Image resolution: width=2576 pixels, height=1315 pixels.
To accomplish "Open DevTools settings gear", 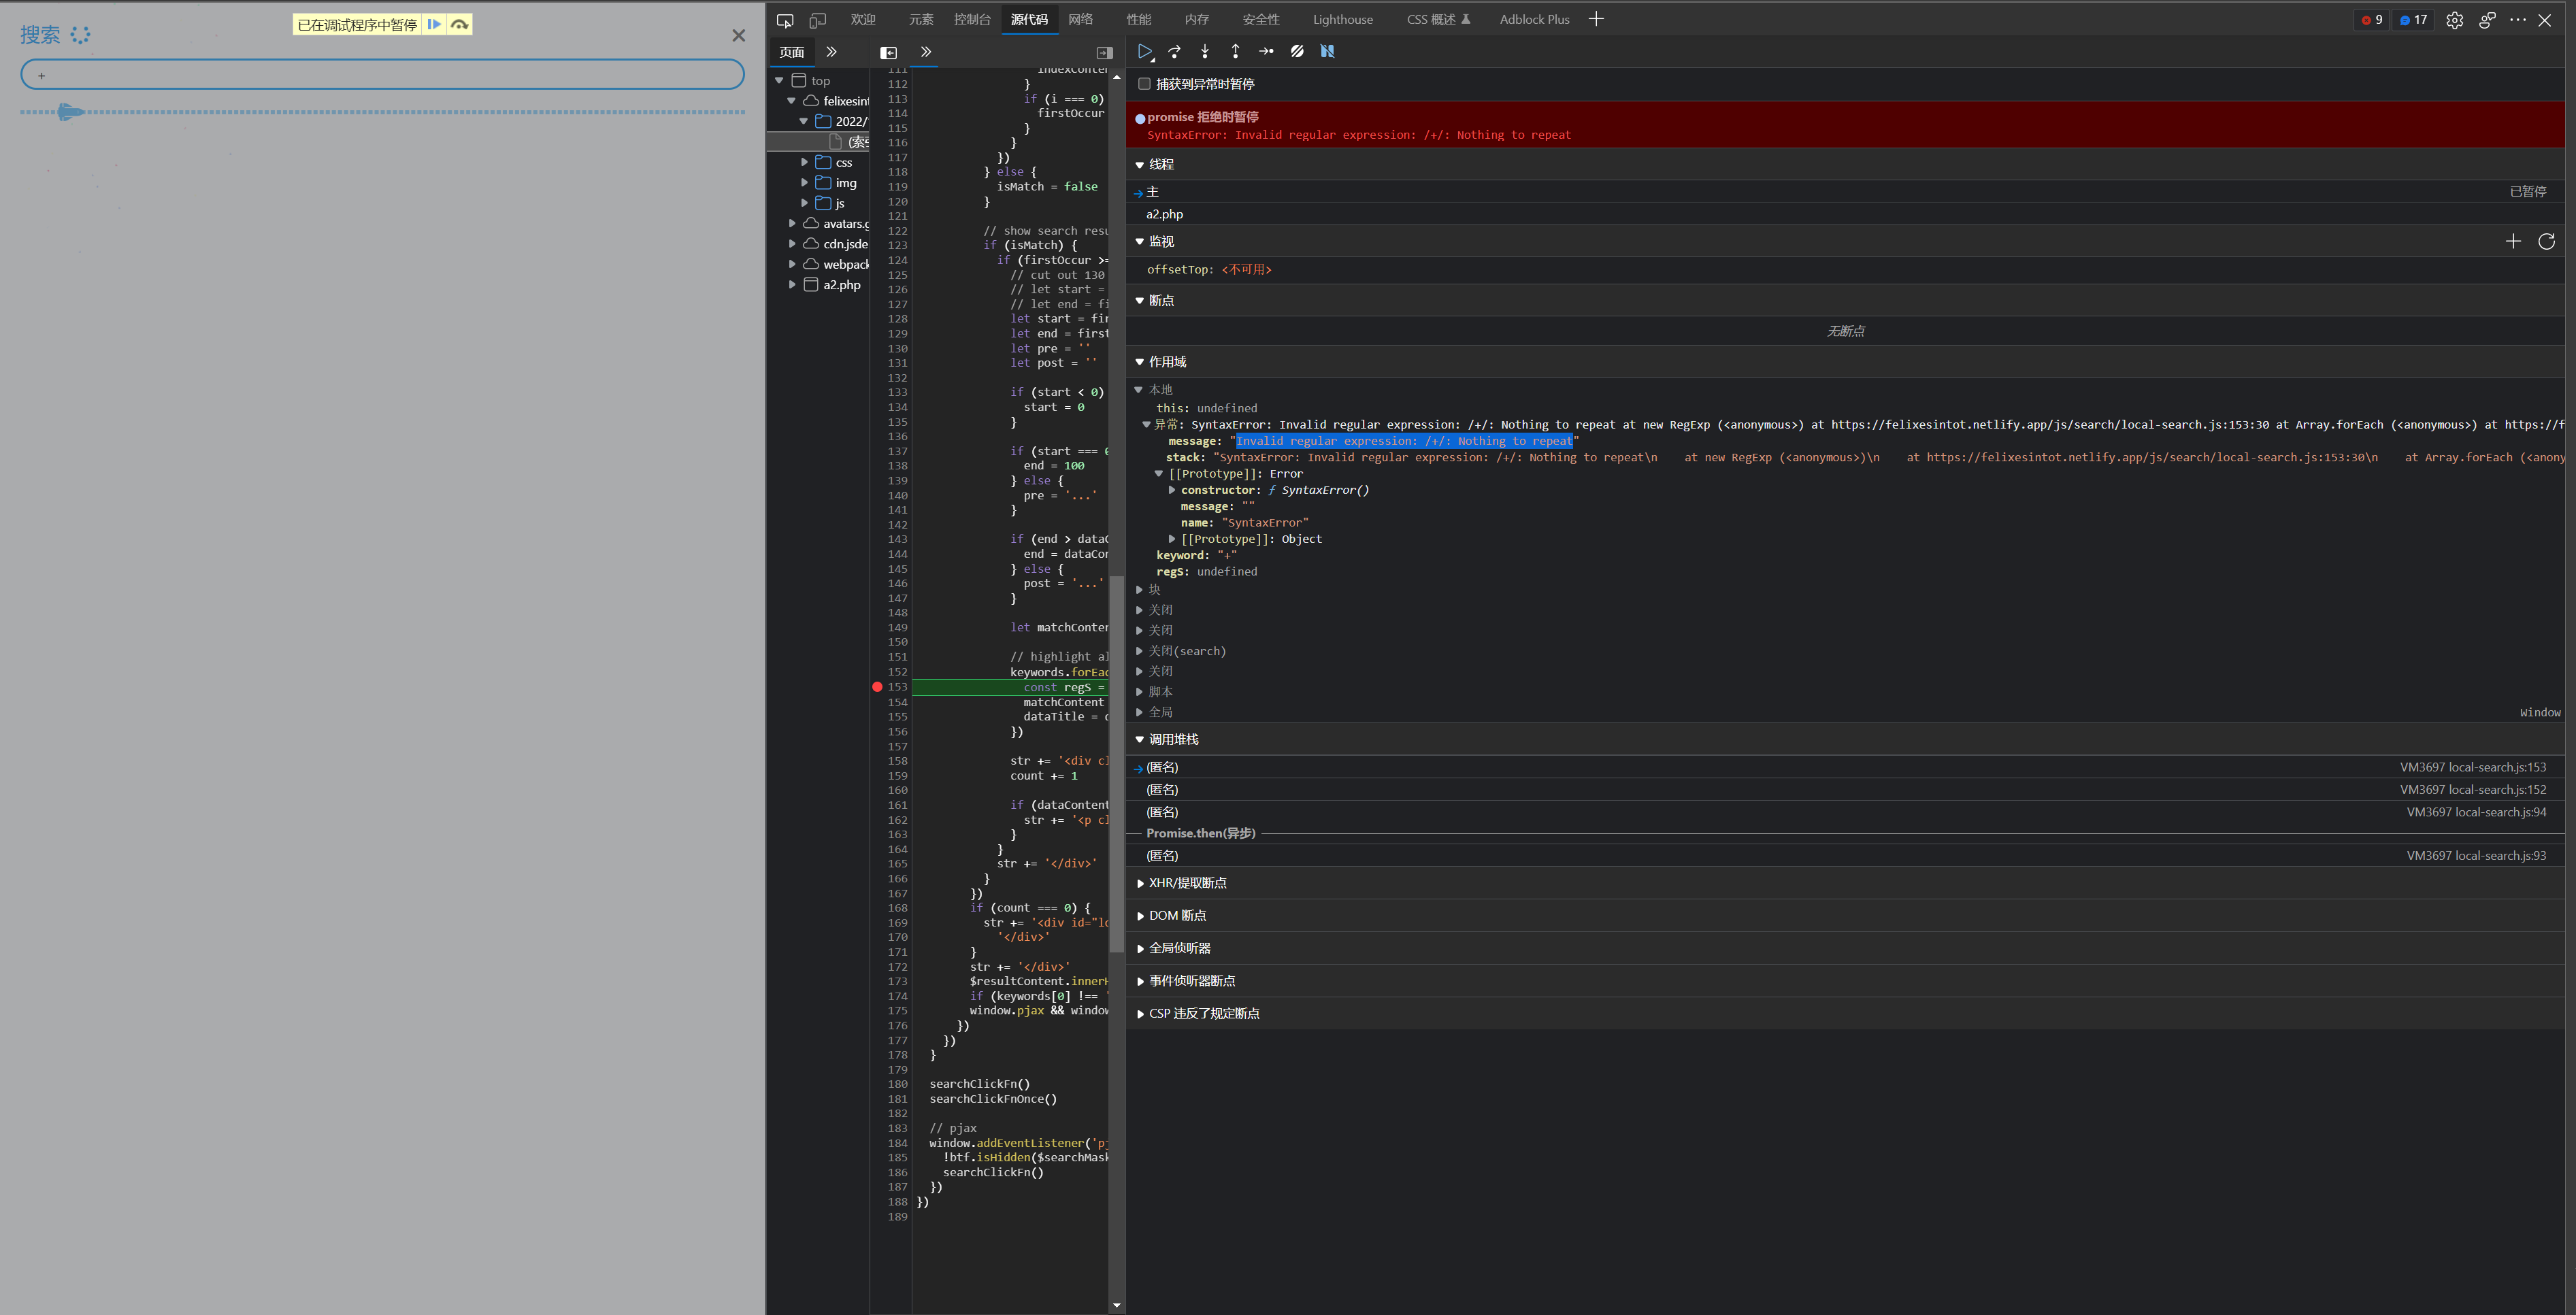I will click(x=2455, y=20).
